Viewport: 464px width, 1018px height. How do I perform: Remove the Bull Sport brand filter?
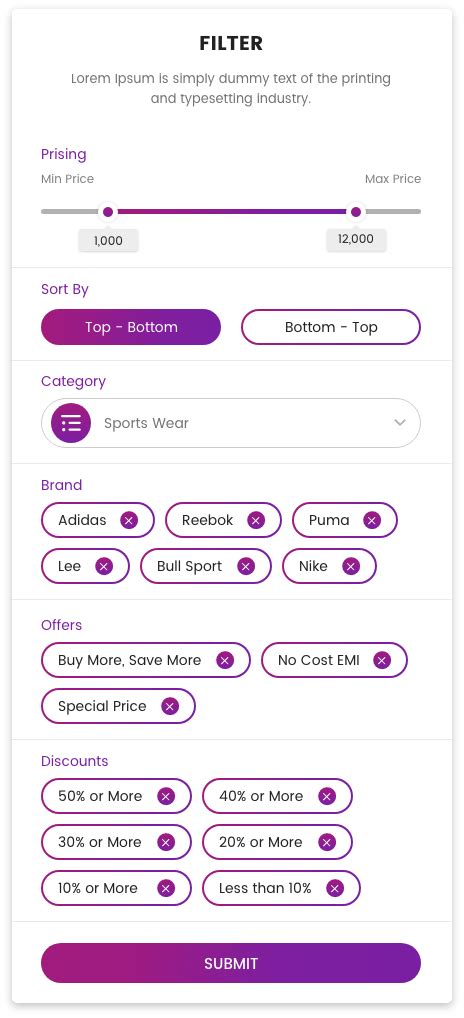coord(246,566)
